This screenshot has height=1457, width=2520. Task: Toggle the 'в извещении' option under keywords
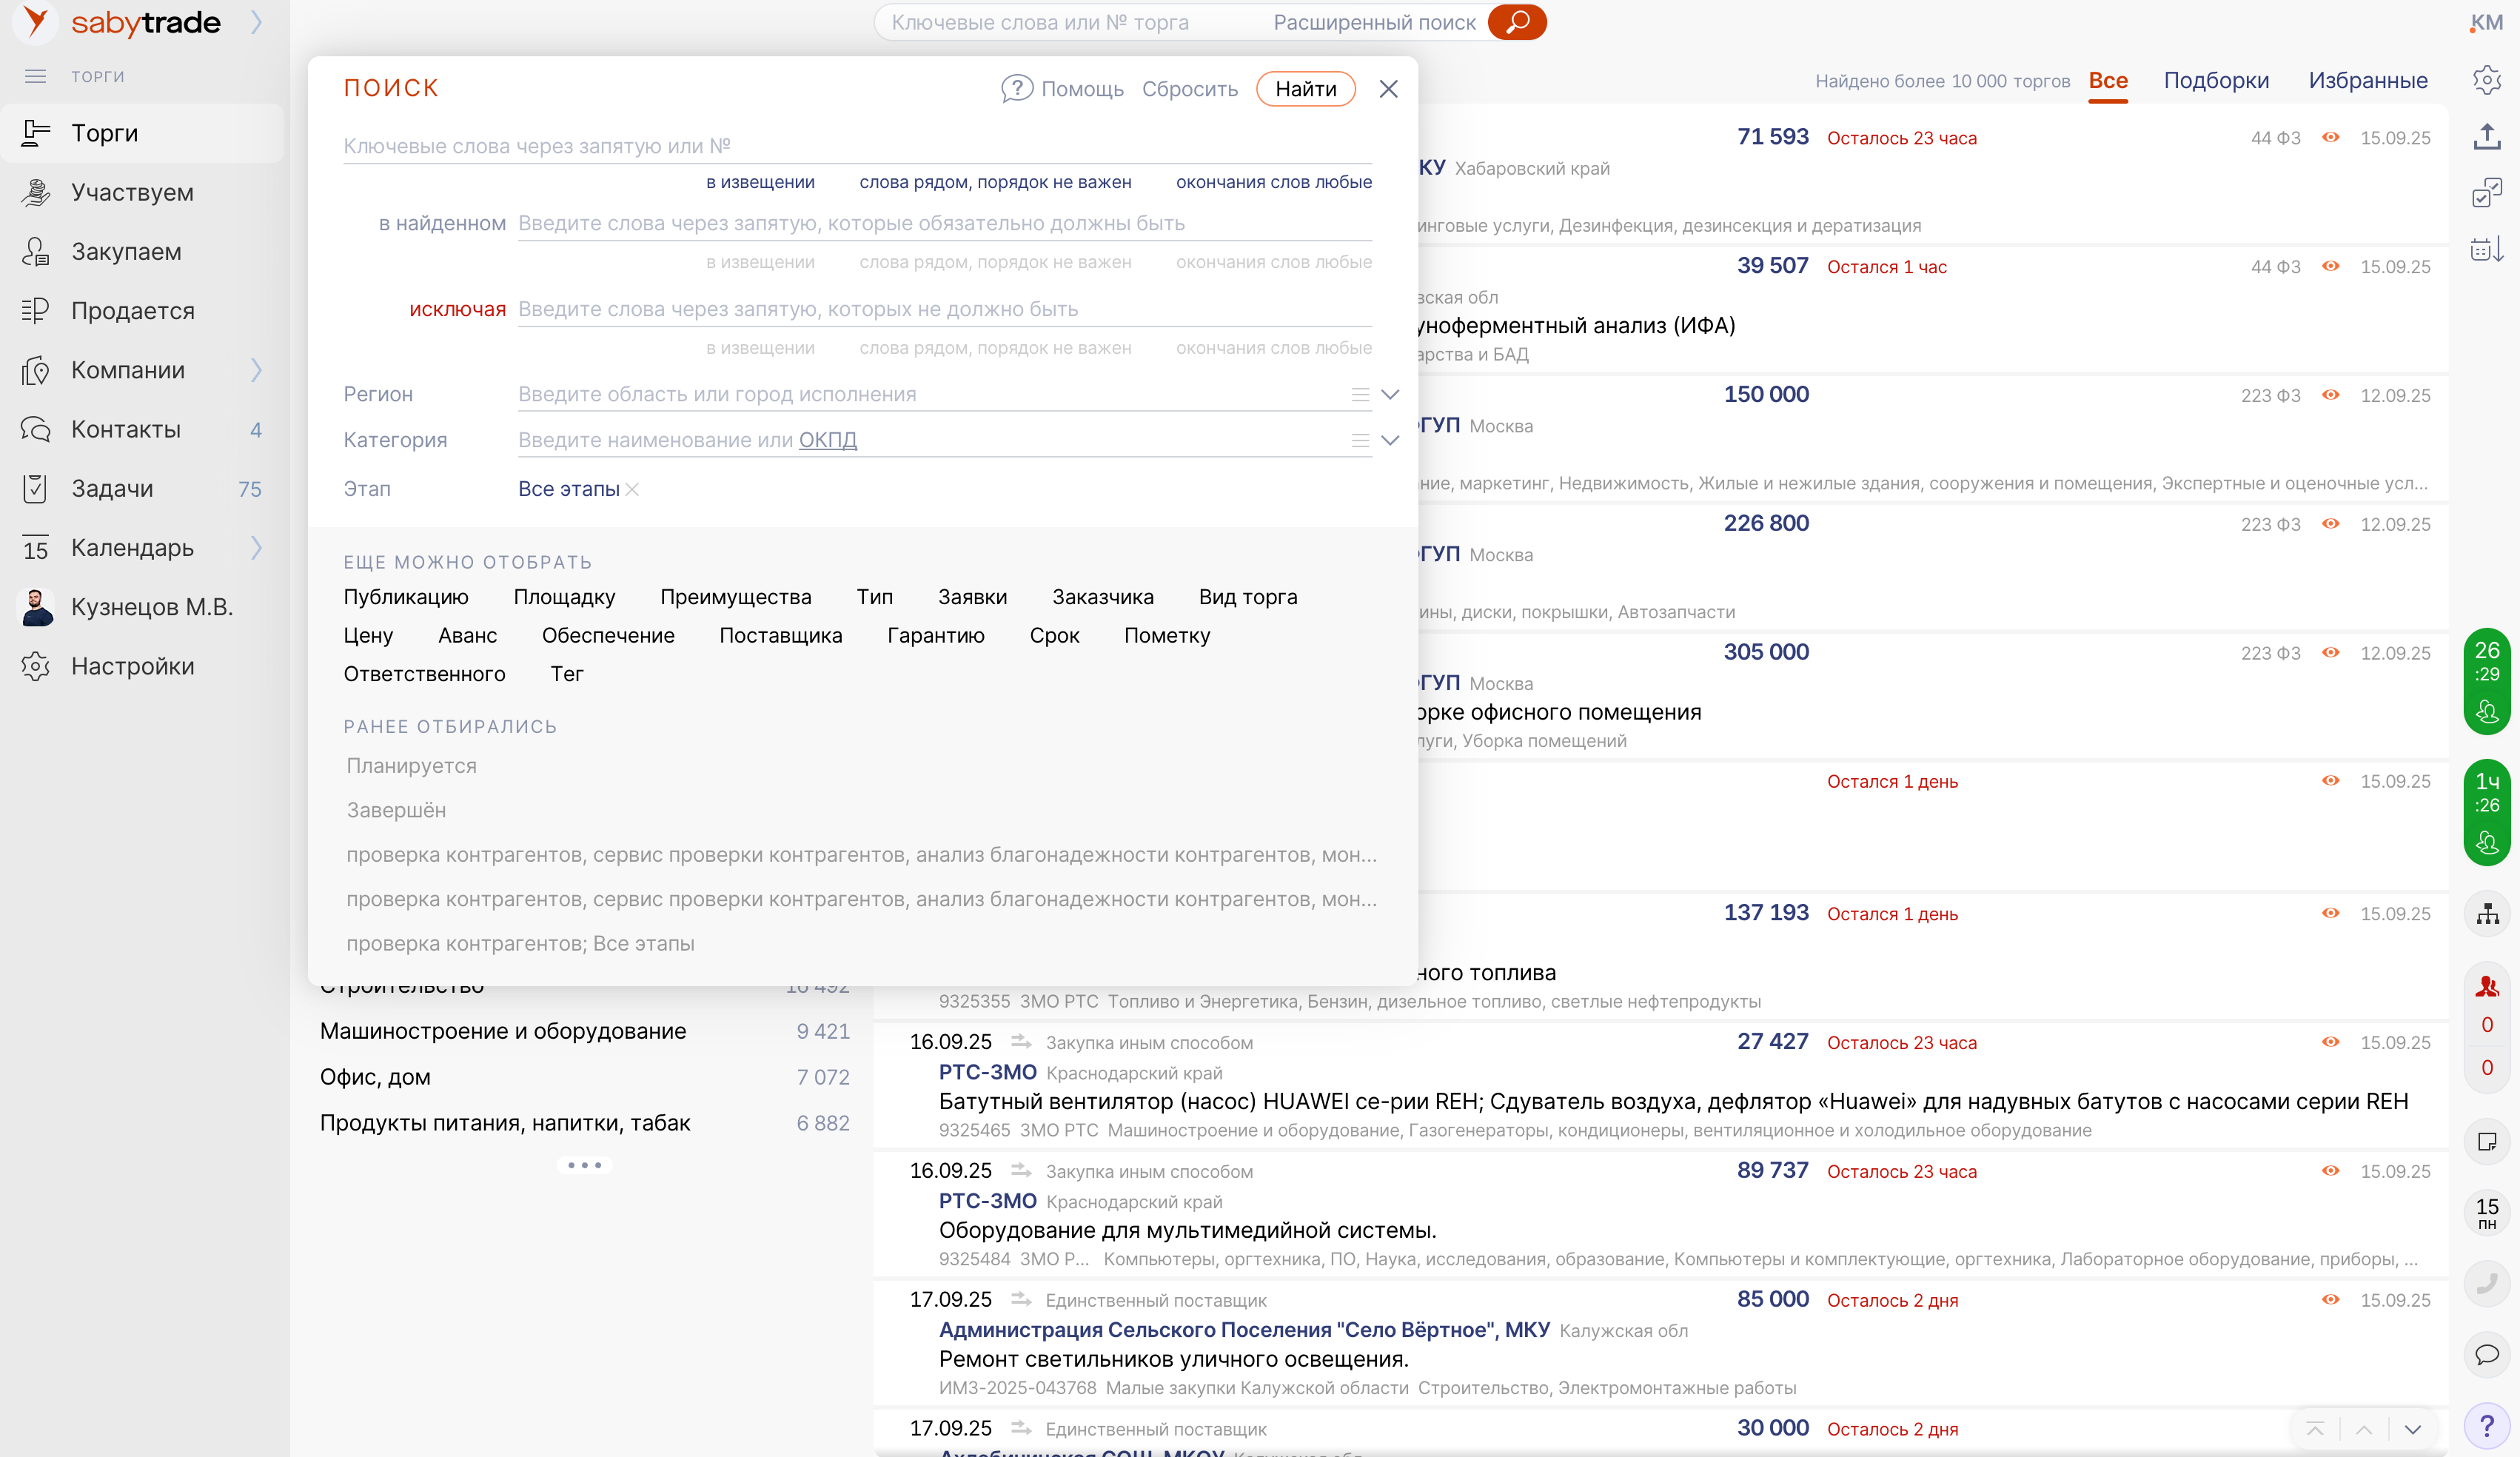760,182
